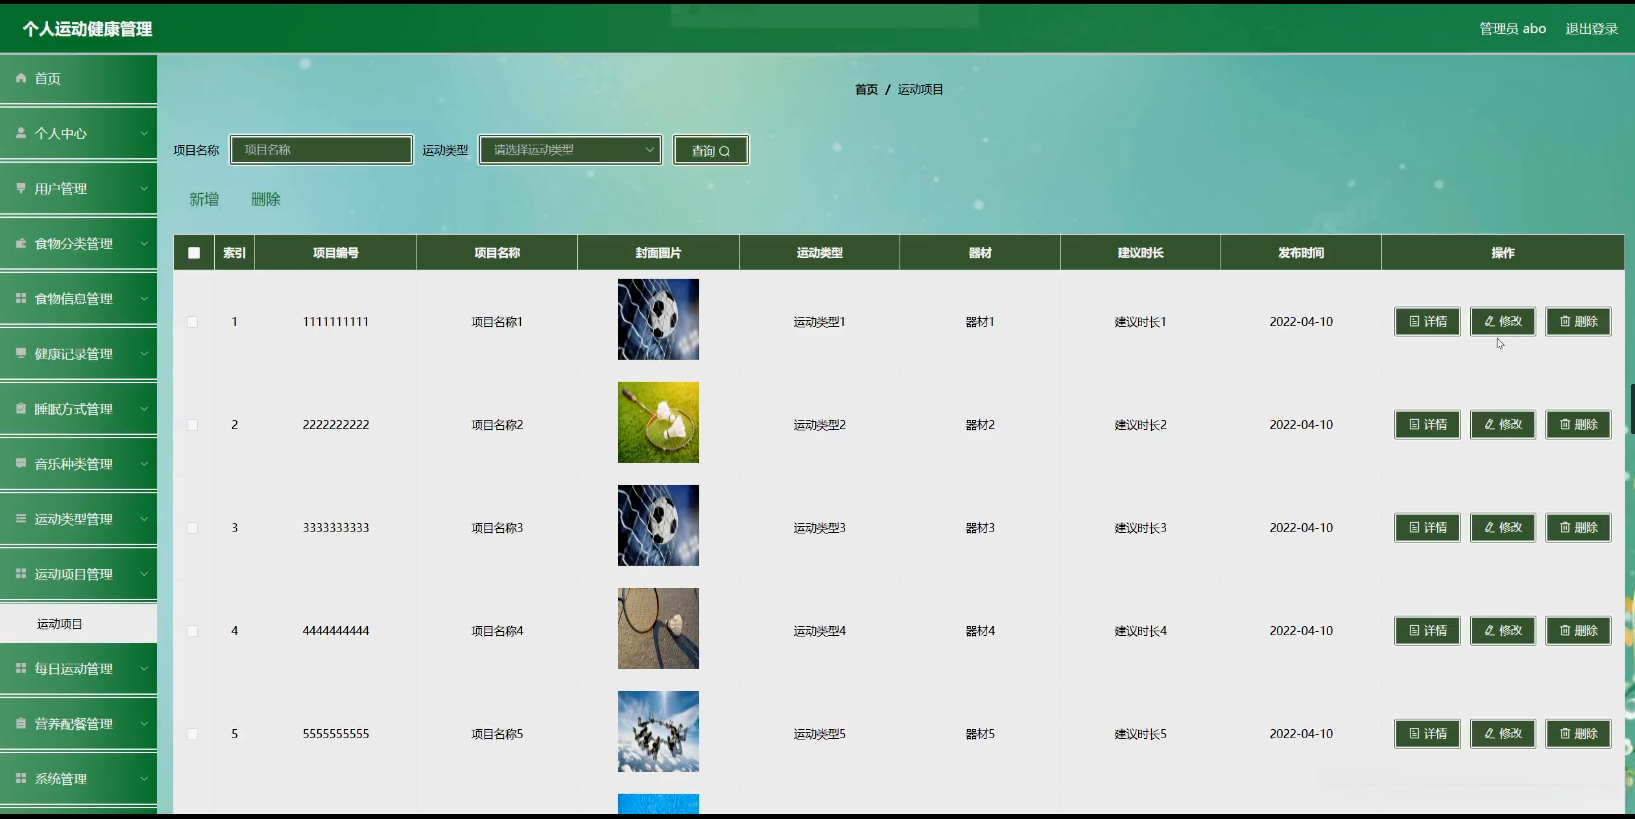Click 删除 for 项目名称5
Viewport: 1635px width, 819px height.
pos(1578,734)
